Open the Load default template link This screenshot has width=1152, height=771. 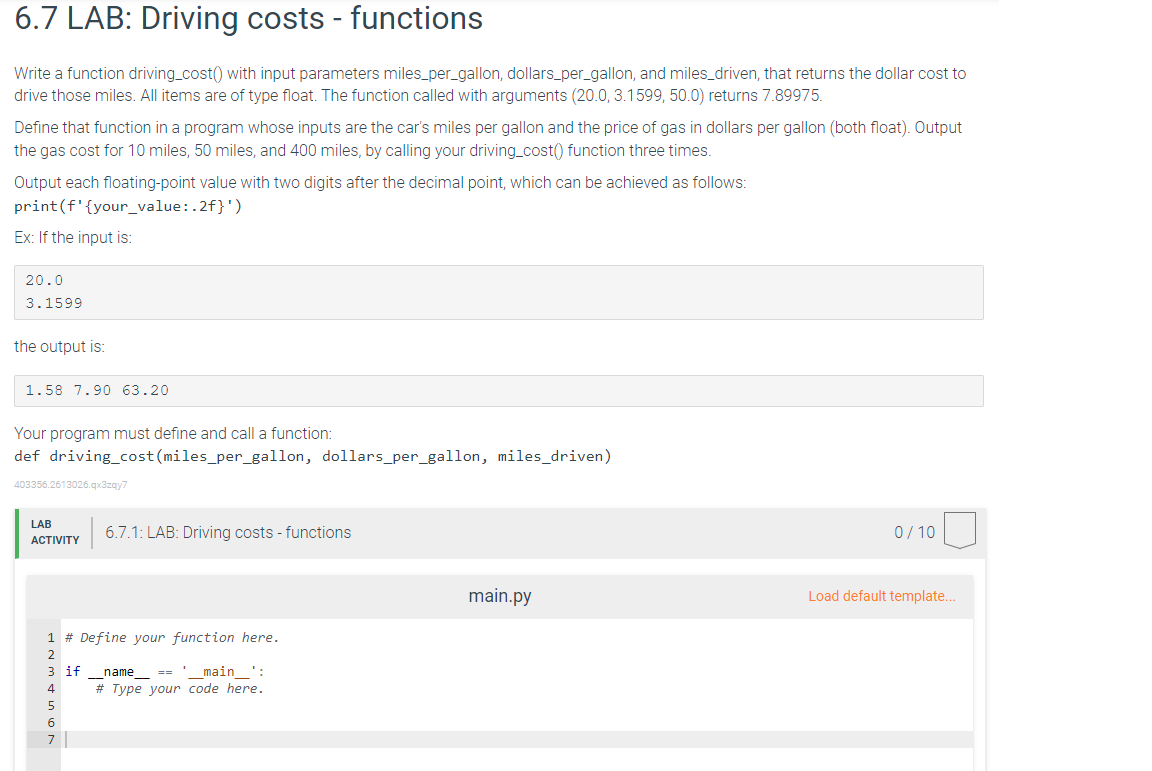point(881,595)
